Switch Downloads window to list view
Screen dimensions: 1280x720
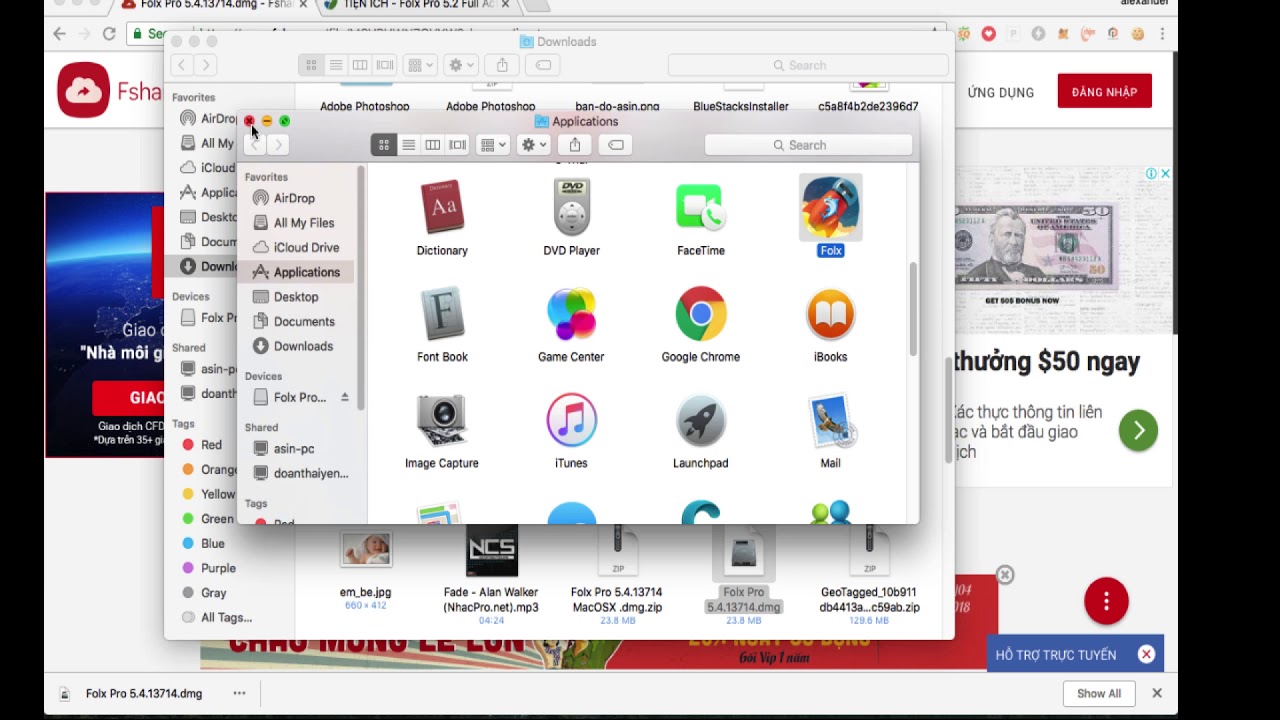coord(335,65)
